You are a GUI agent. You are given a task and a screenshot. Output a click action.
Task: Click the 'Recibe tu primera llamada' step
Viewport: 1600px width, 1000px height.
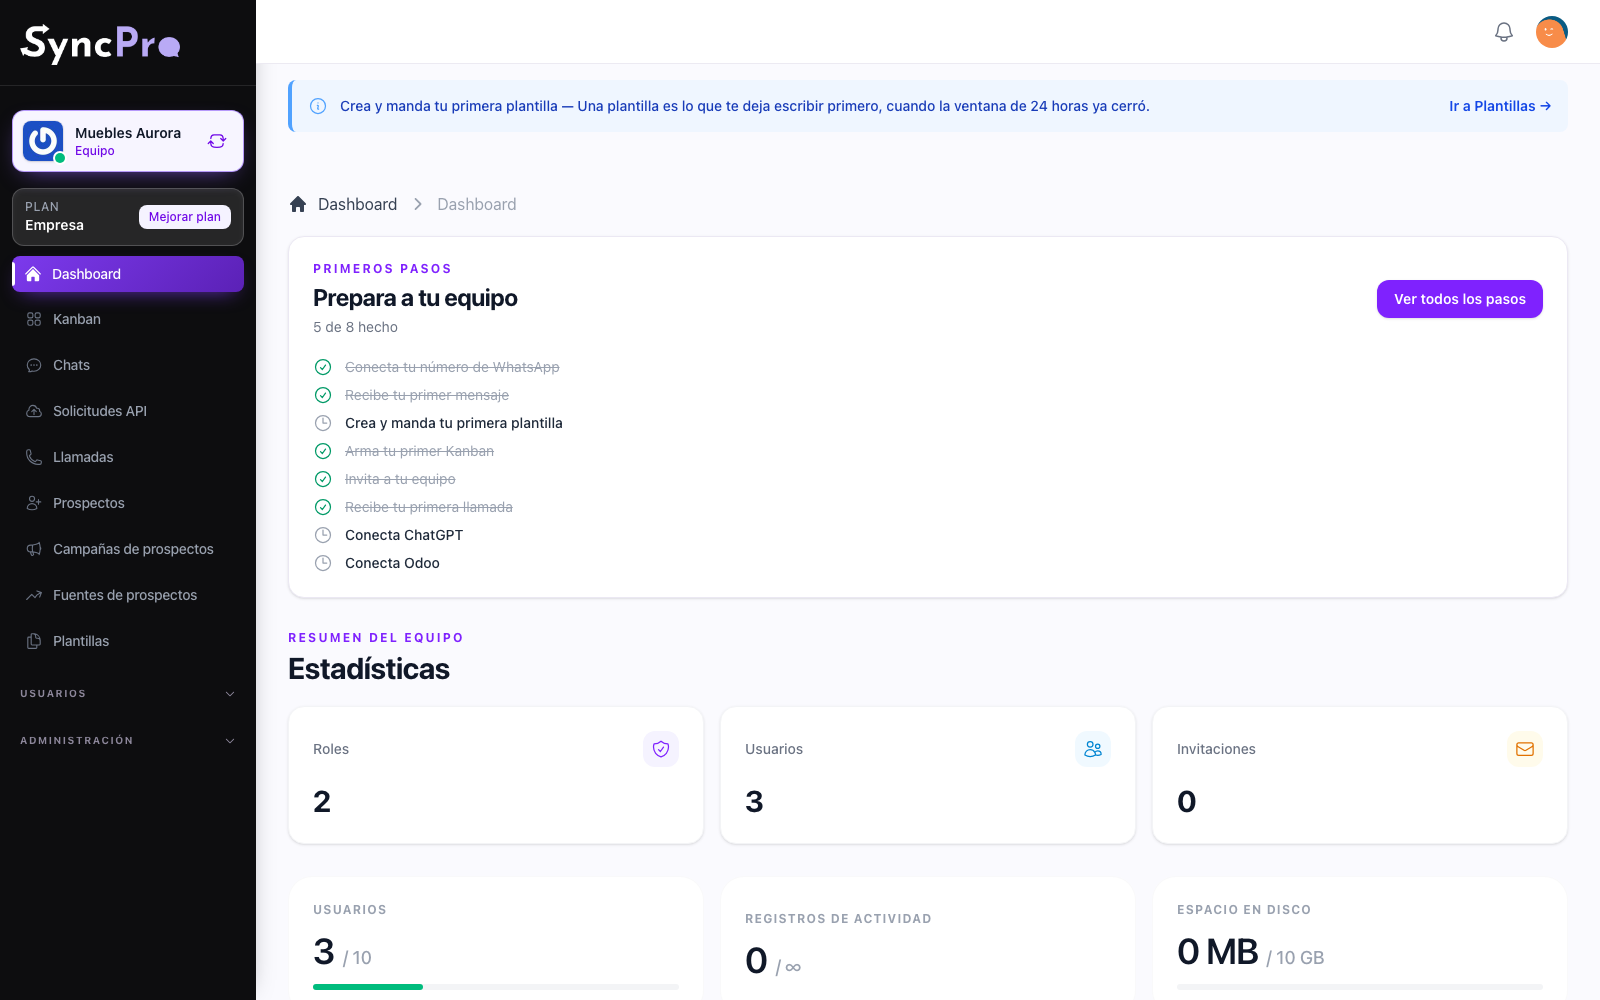click(x=429, y=507)
